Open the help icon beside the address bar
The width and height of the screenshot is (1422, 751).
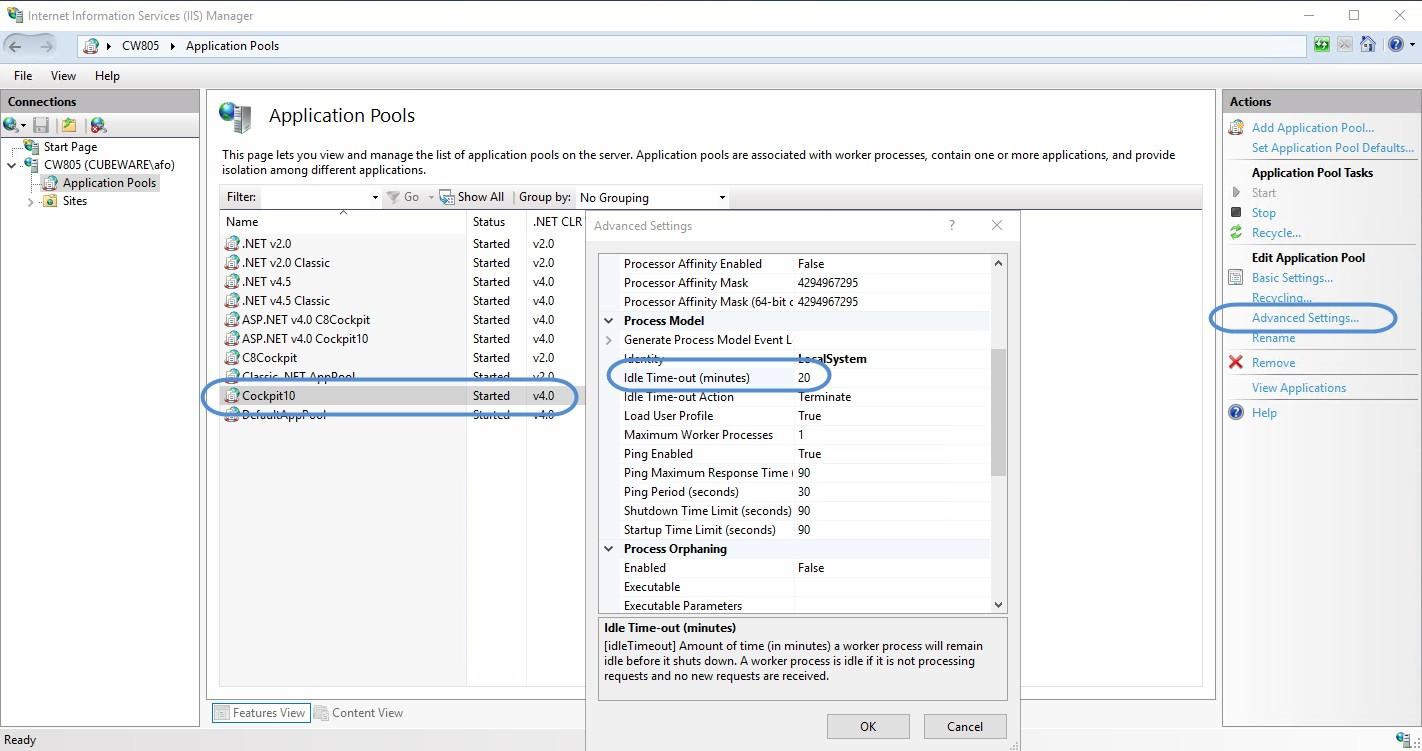pos(1396,45)
